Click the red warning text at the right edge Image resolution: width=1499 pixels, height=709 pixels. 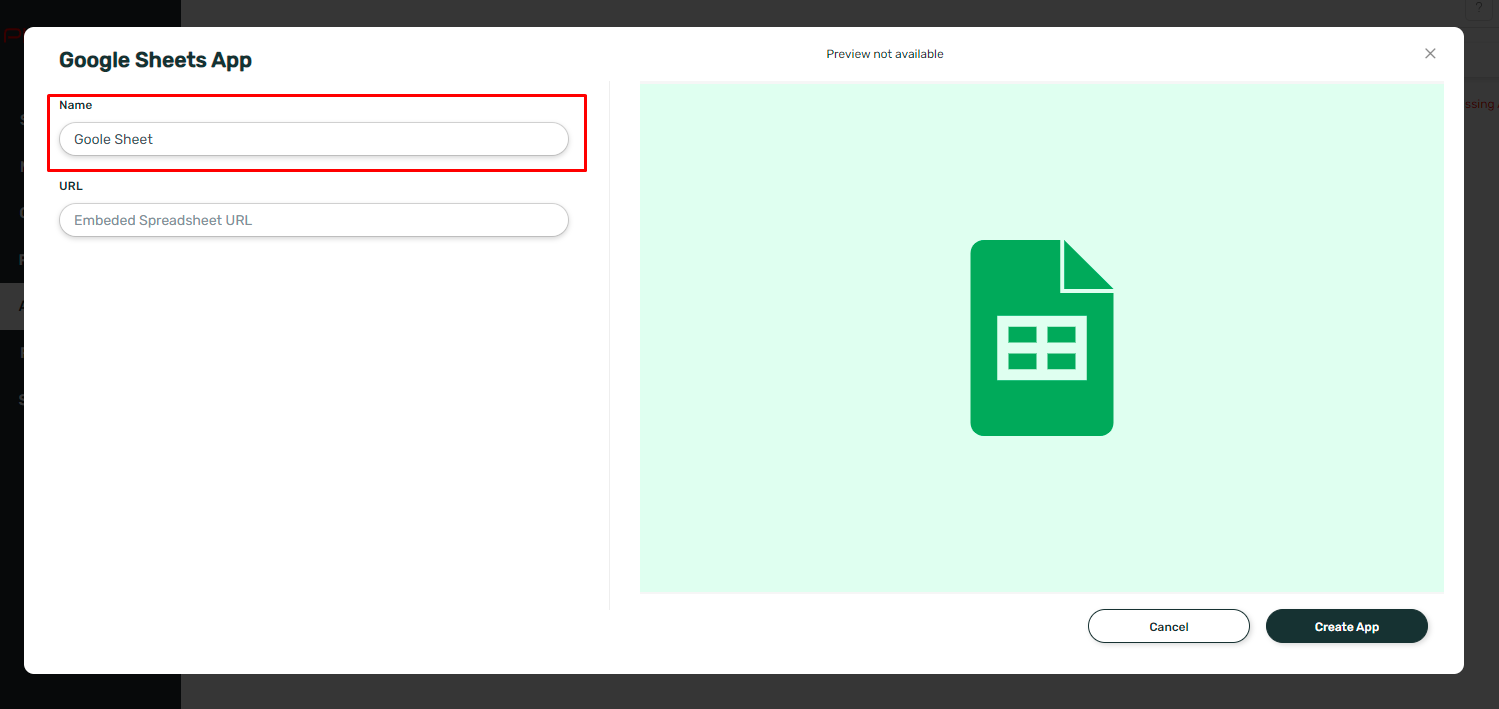pyautogui.click(x=1480, y=103)
